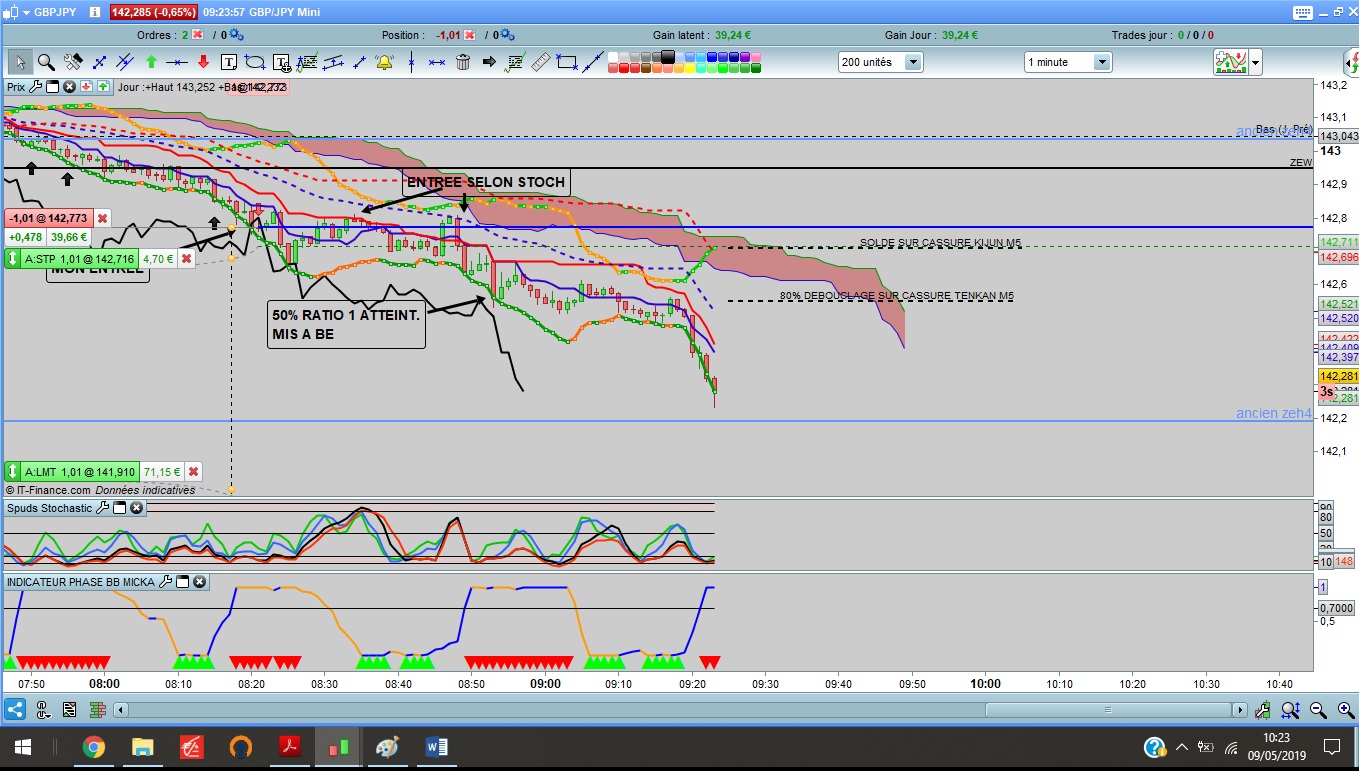Click the yellow alert bell icon
This screenshot has height=771, width=1359.
[x=384, y=62]
